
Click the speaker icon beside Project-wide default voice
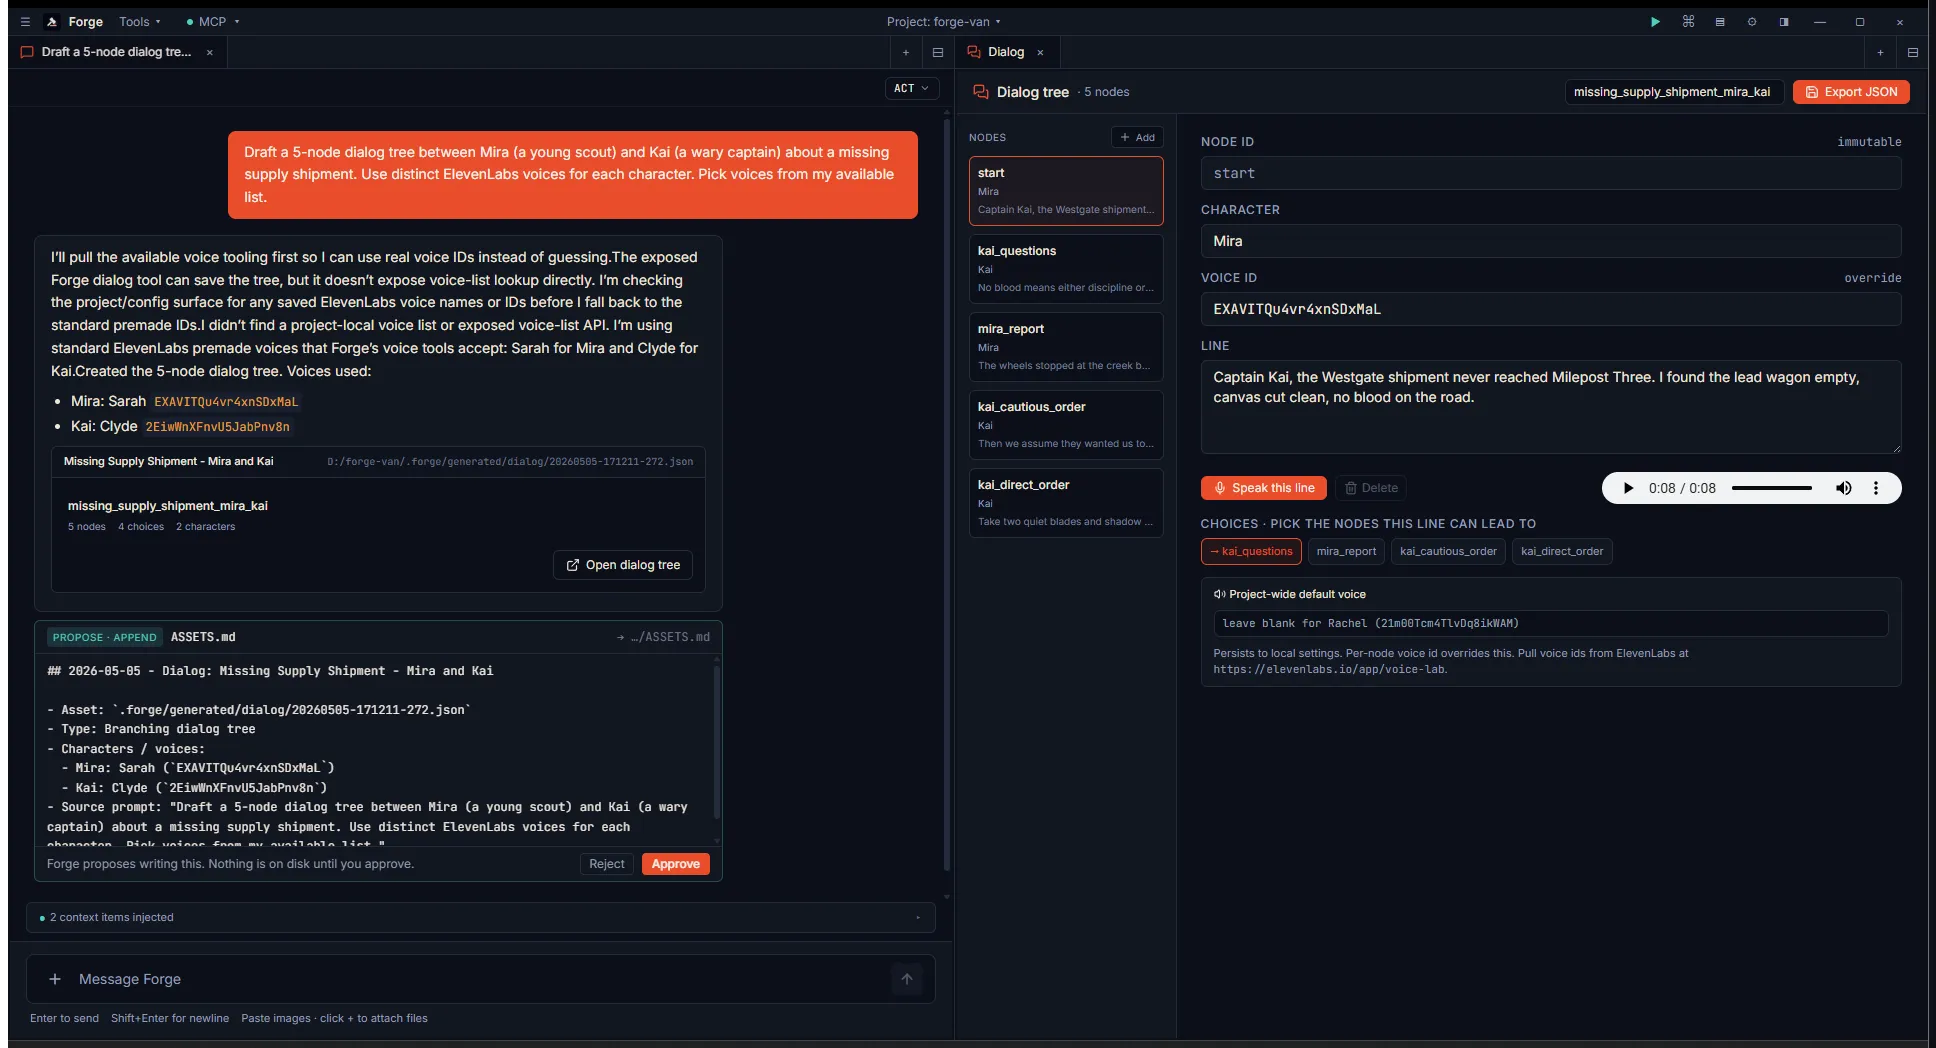point(1219,594)
